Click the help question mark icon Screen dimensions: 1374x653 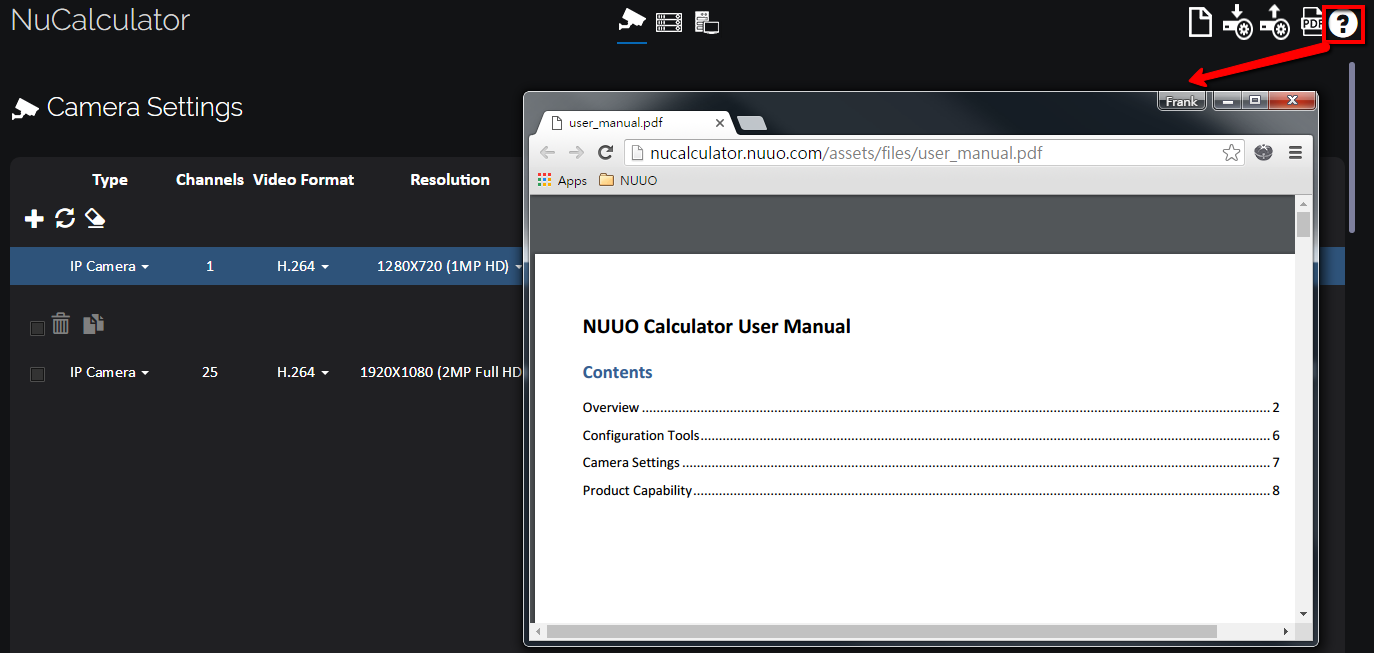point(1344,24)
